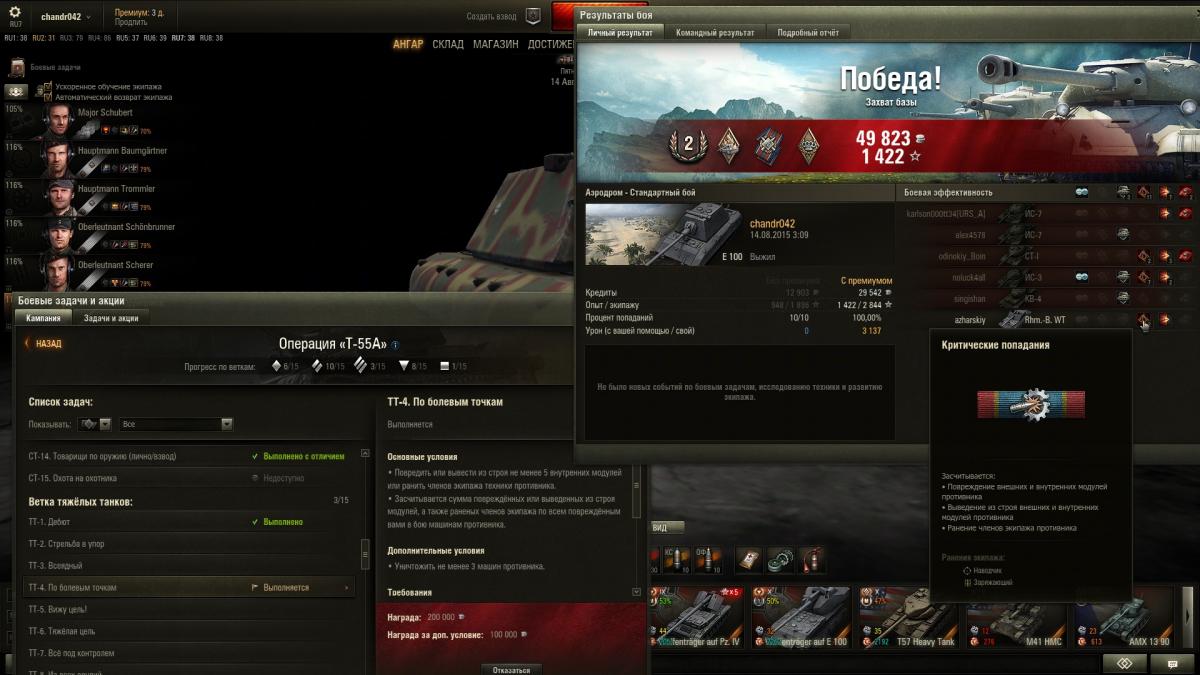Select AMX 13 90 in tank carousel
Screen dimensions: 1200x675
(1123, 618)
